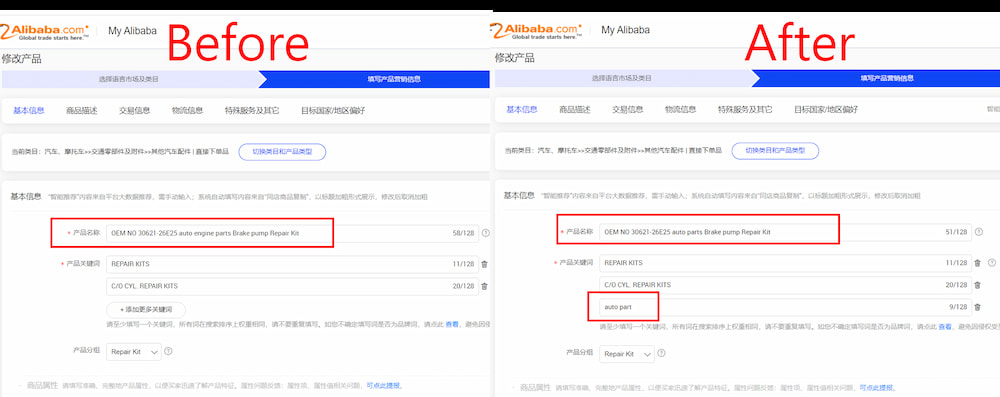Click '+ 添加更多关键词' button

tap(146, 310)
